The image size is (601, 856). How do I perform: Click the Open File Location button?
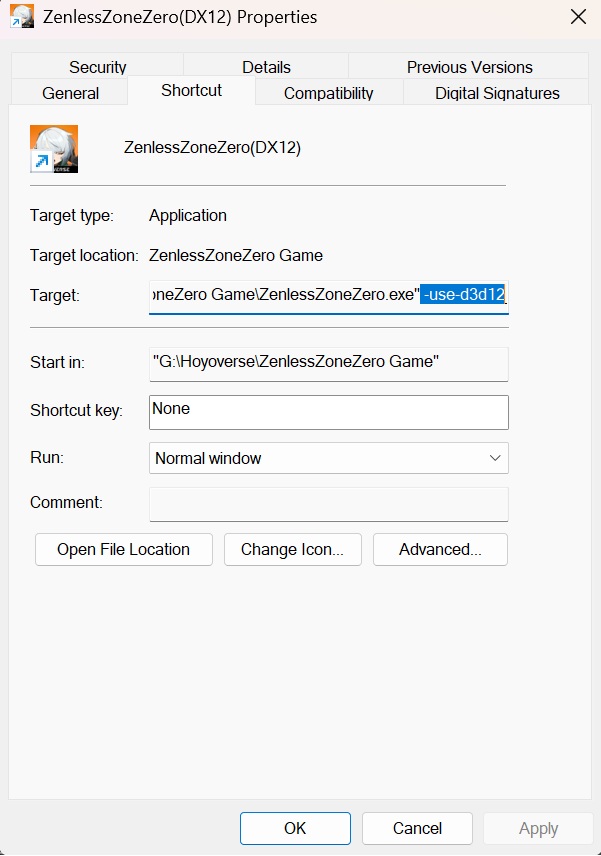click(123, 549)
